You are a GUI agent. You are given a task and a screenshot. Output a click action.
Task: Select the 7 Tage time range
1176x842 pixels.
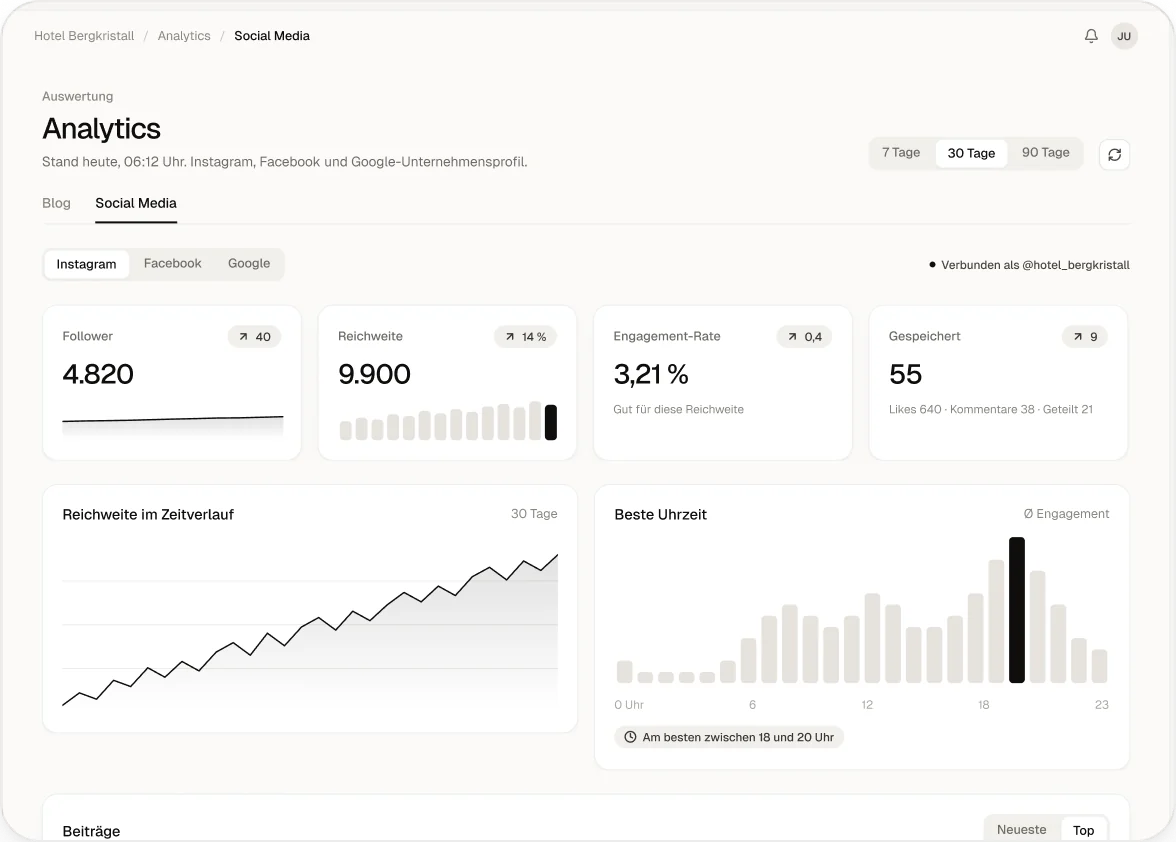(901, 153)
